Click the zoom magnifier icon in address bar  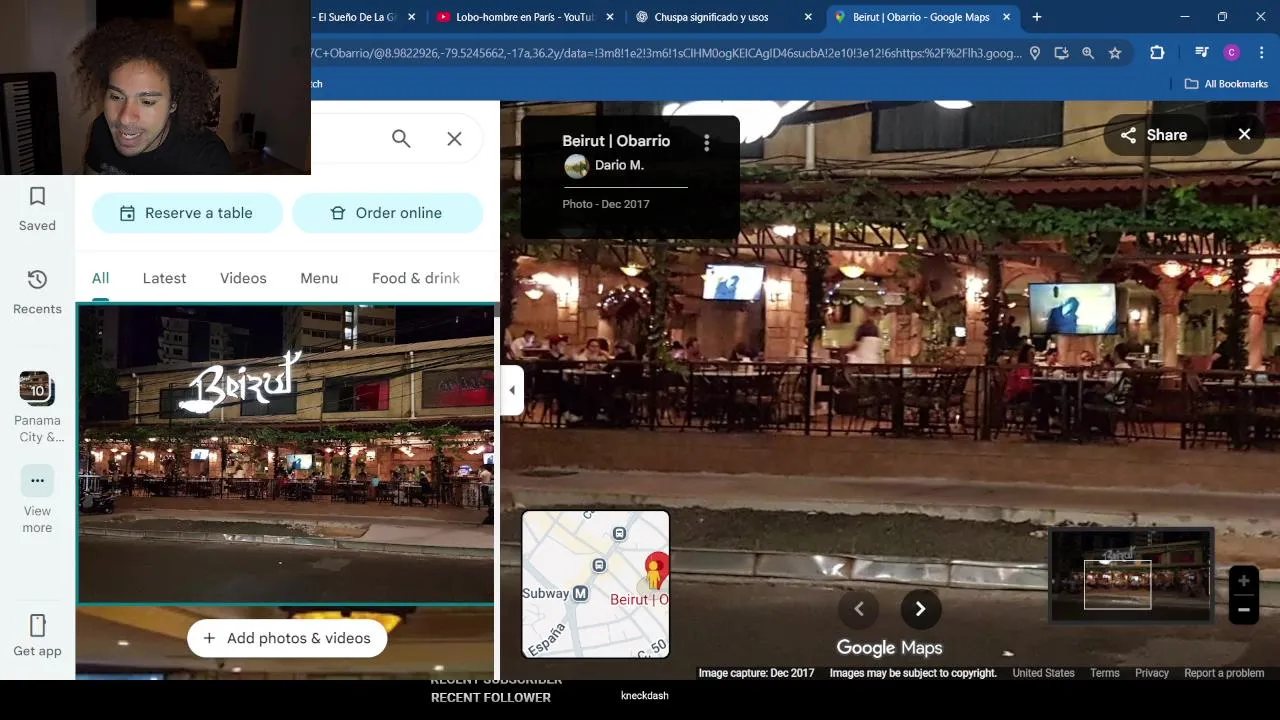pos(1088,53)
